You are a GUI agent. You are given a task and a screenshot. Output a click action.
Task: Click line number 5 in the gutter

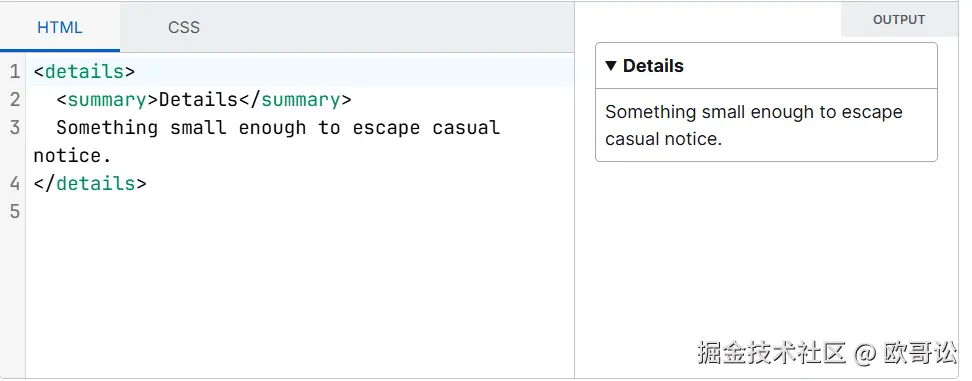(x=15, y=211)
